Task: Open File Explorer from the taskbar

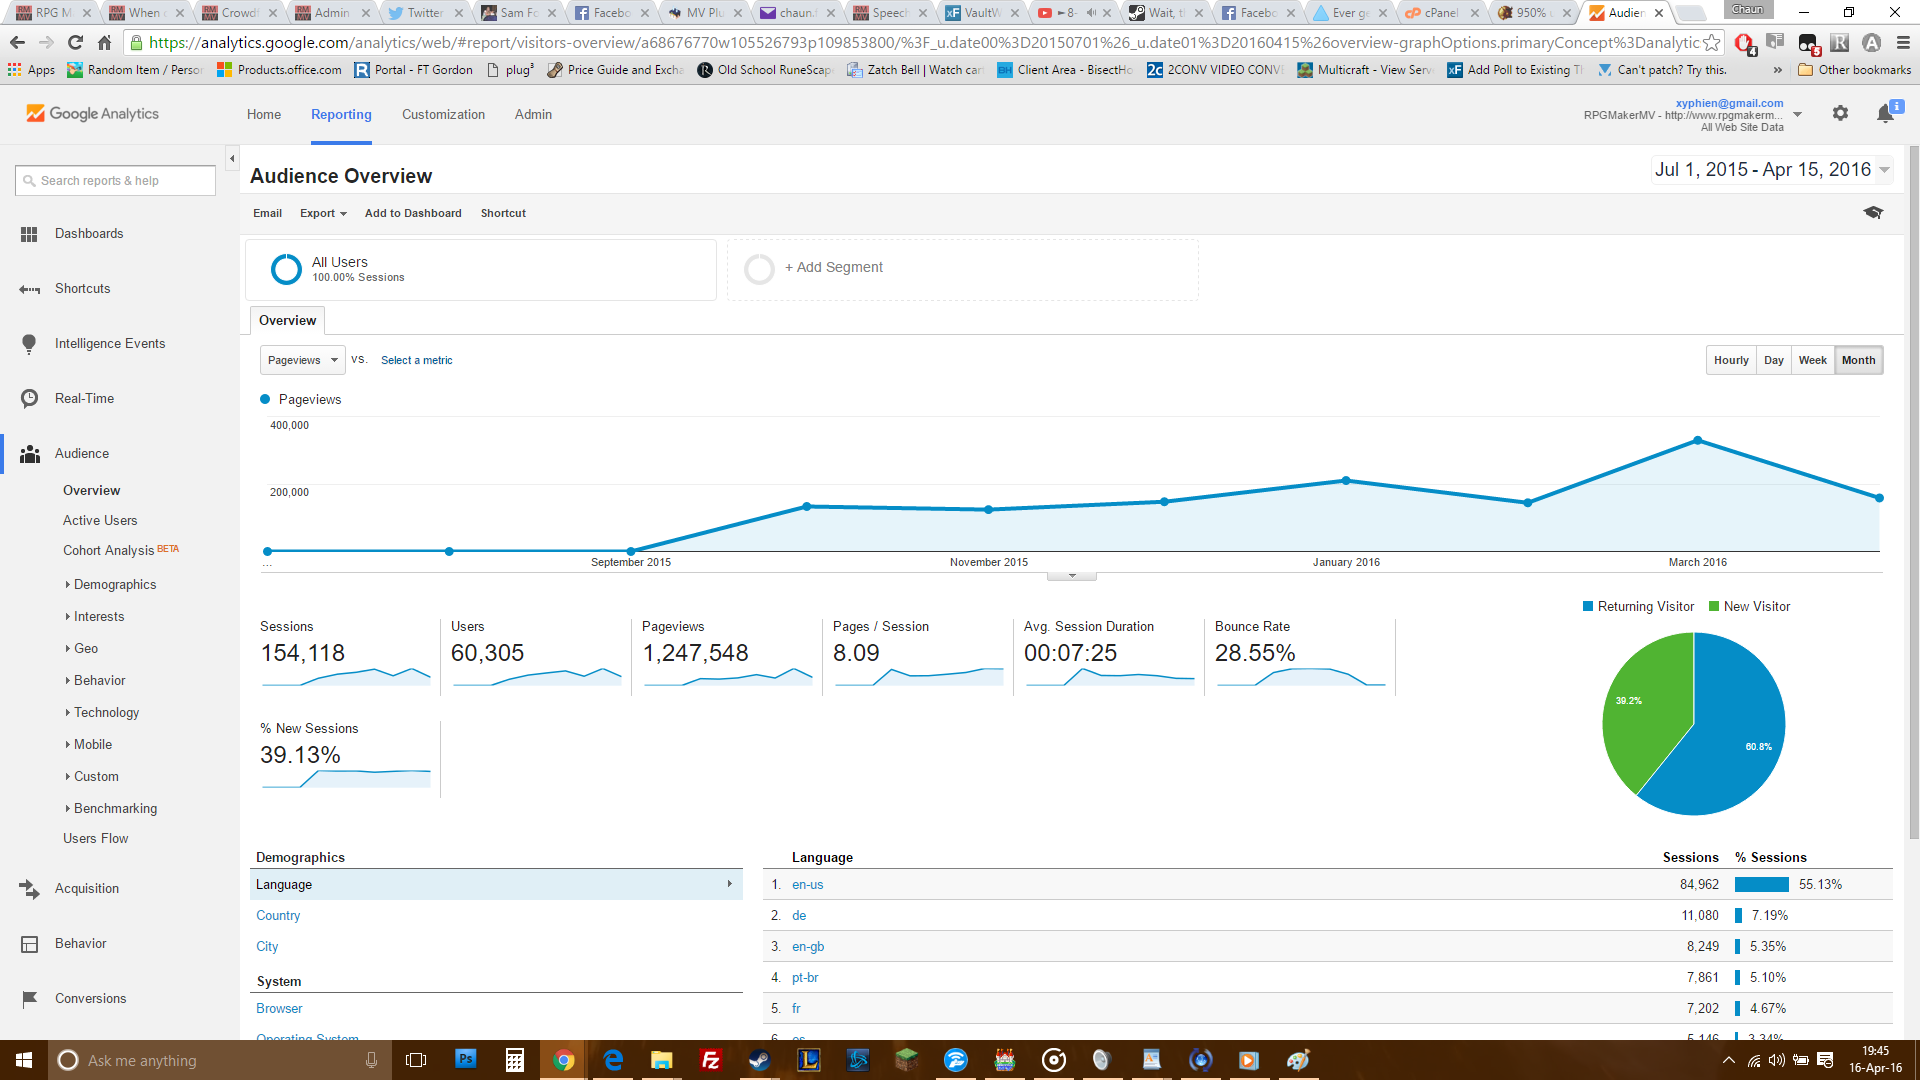Action: 662,1060
